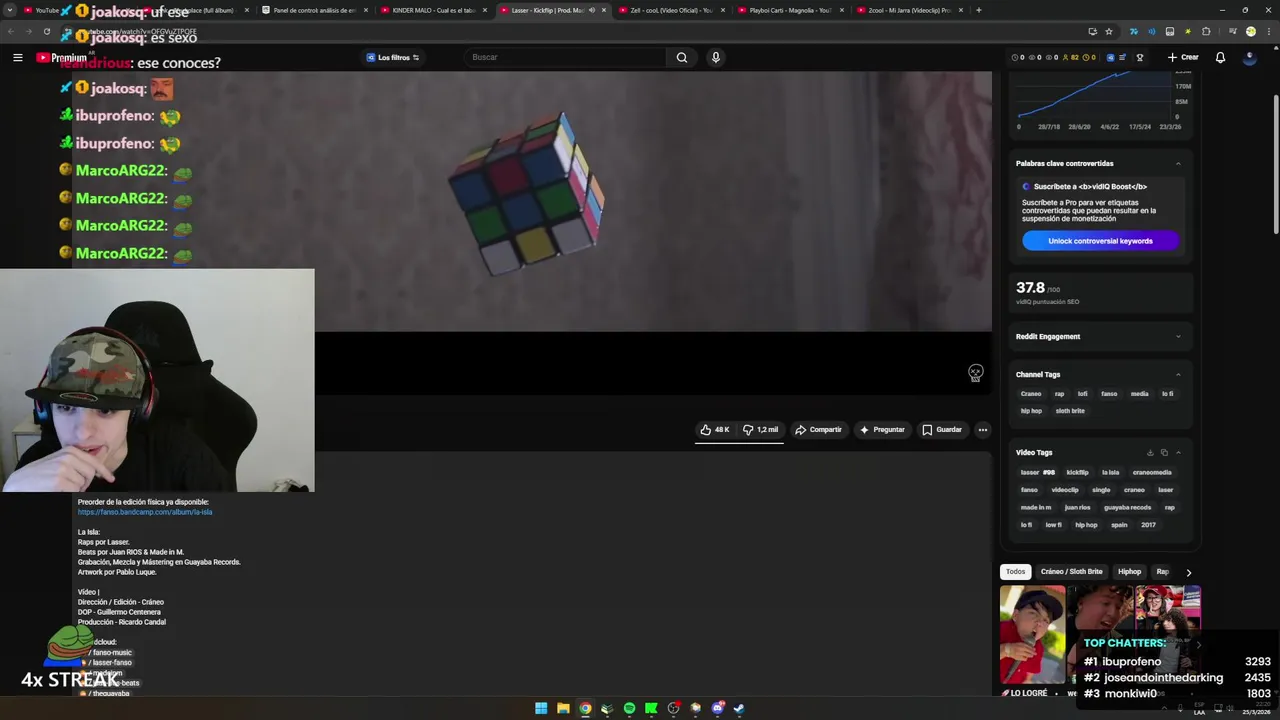
Task: Save video with Guardar button
Action: click(942, 430)
